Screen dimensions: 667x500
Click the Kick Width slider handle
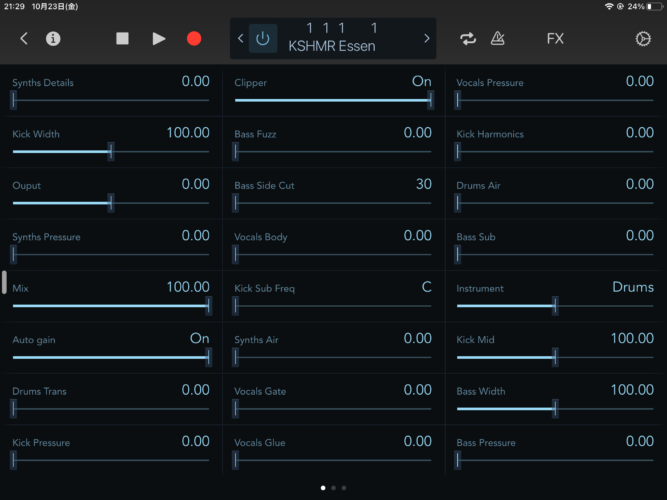click(110, 151)
